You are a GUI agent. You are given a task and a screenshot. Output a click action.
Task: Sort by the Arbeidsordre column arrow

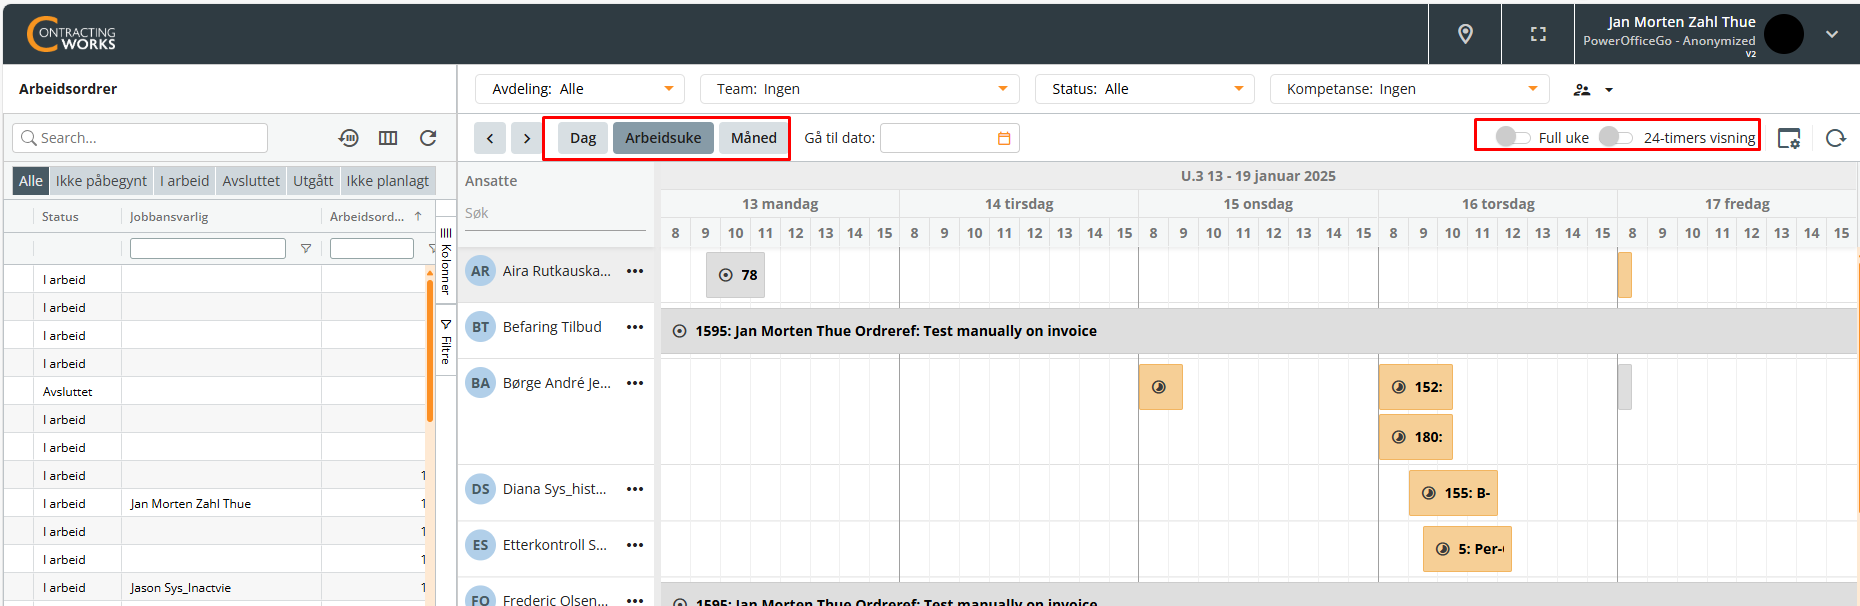pos(418,216)
